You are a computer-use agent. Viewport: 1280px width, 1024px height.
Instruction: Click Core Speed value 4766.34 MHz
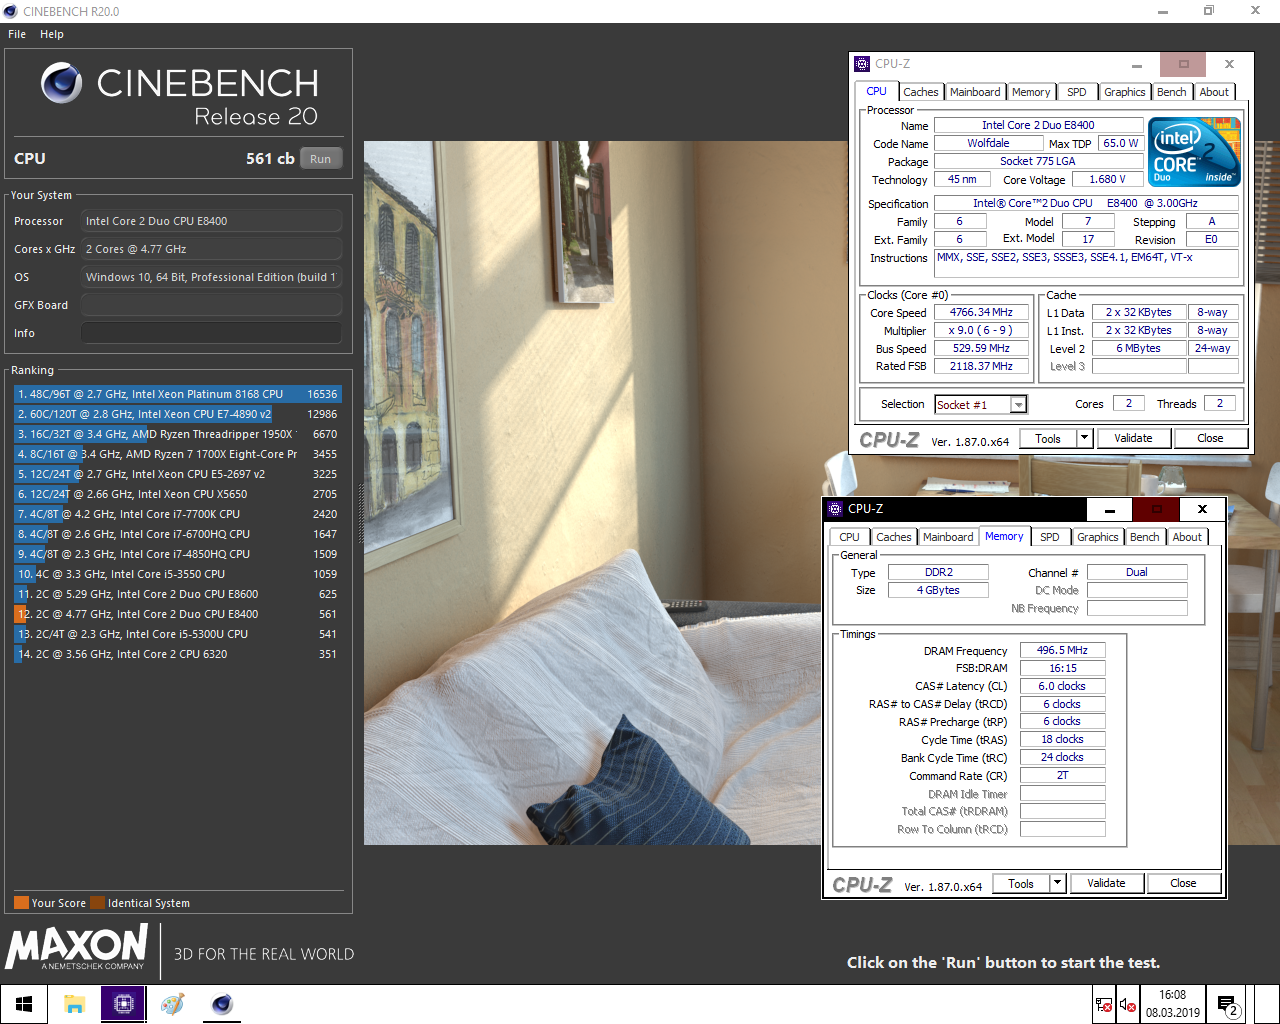(x=981, y=312)
